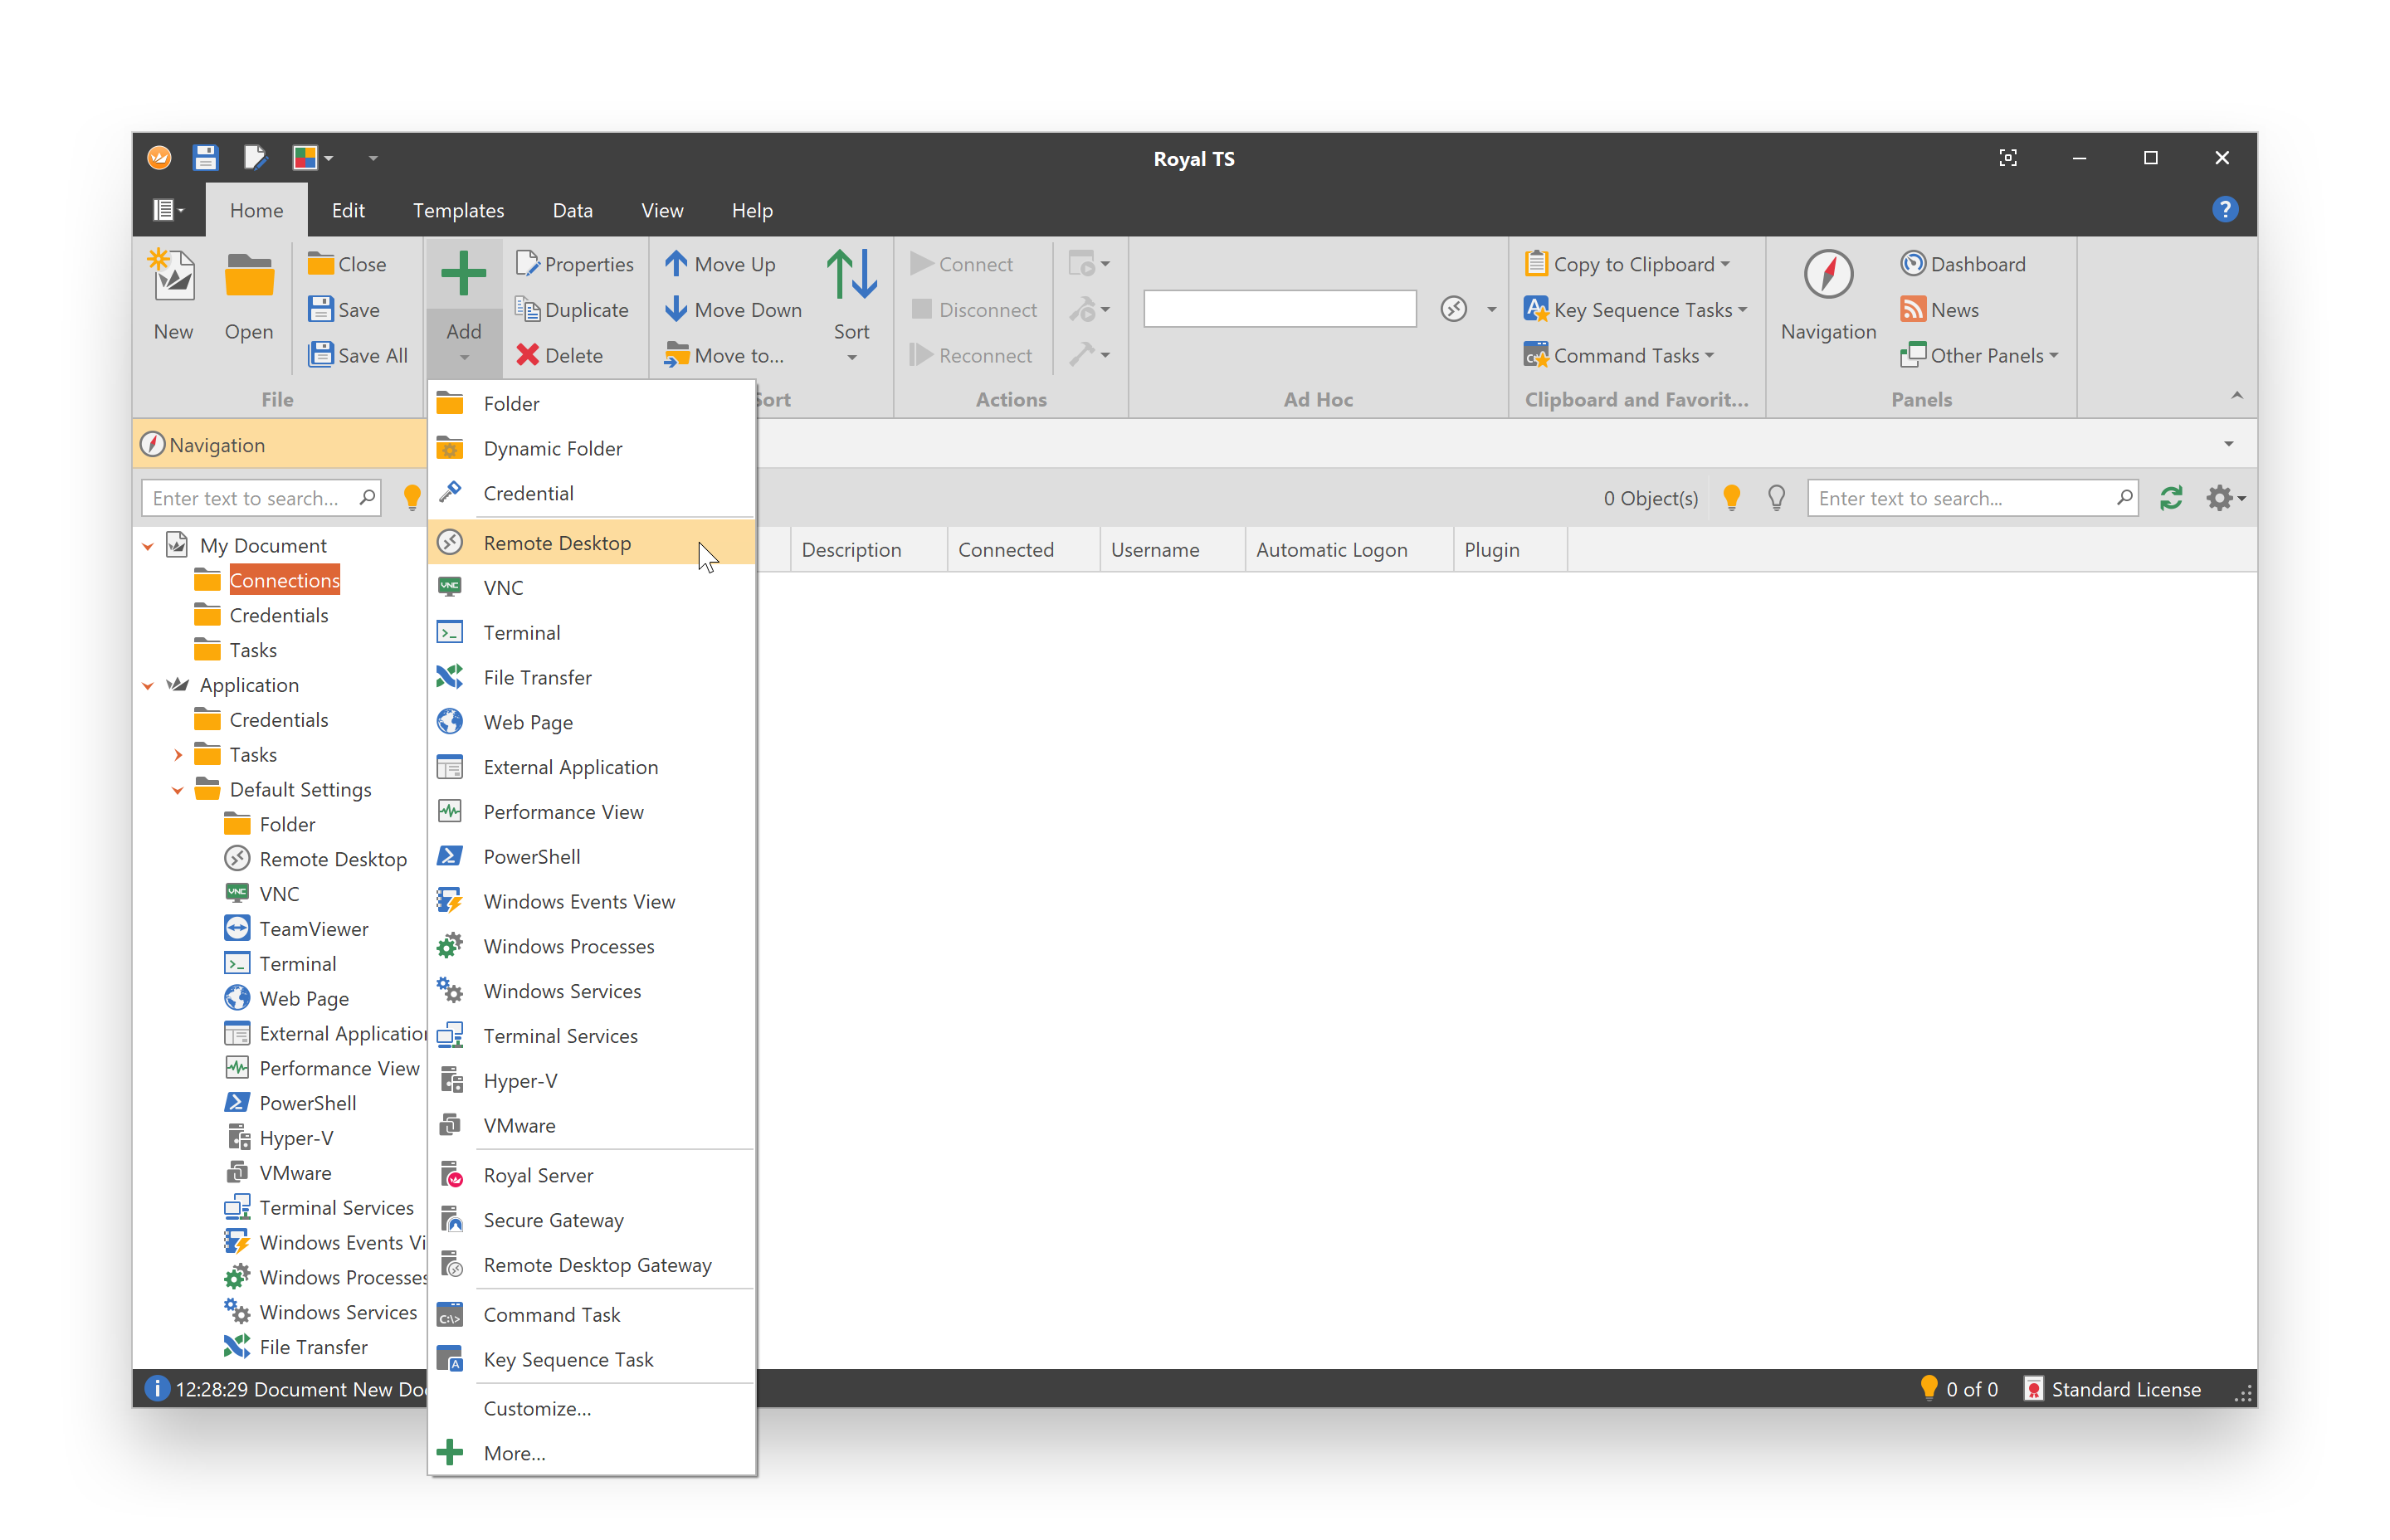Collapse the Application tree node

tap(148, 686)
